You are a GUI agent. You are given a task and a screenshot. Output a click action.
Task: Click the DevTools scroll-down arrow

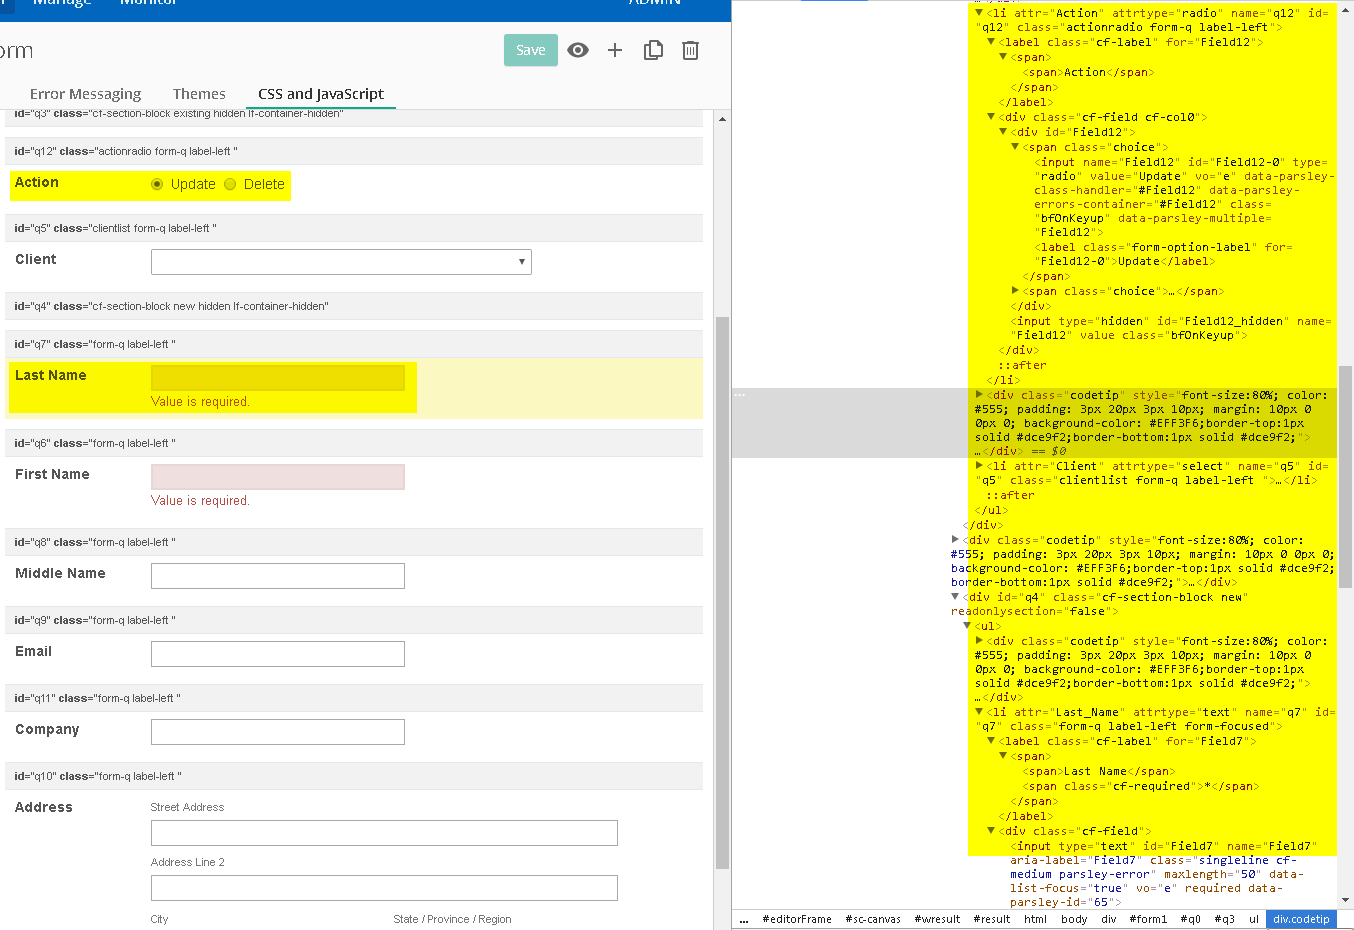point(1345,900)
